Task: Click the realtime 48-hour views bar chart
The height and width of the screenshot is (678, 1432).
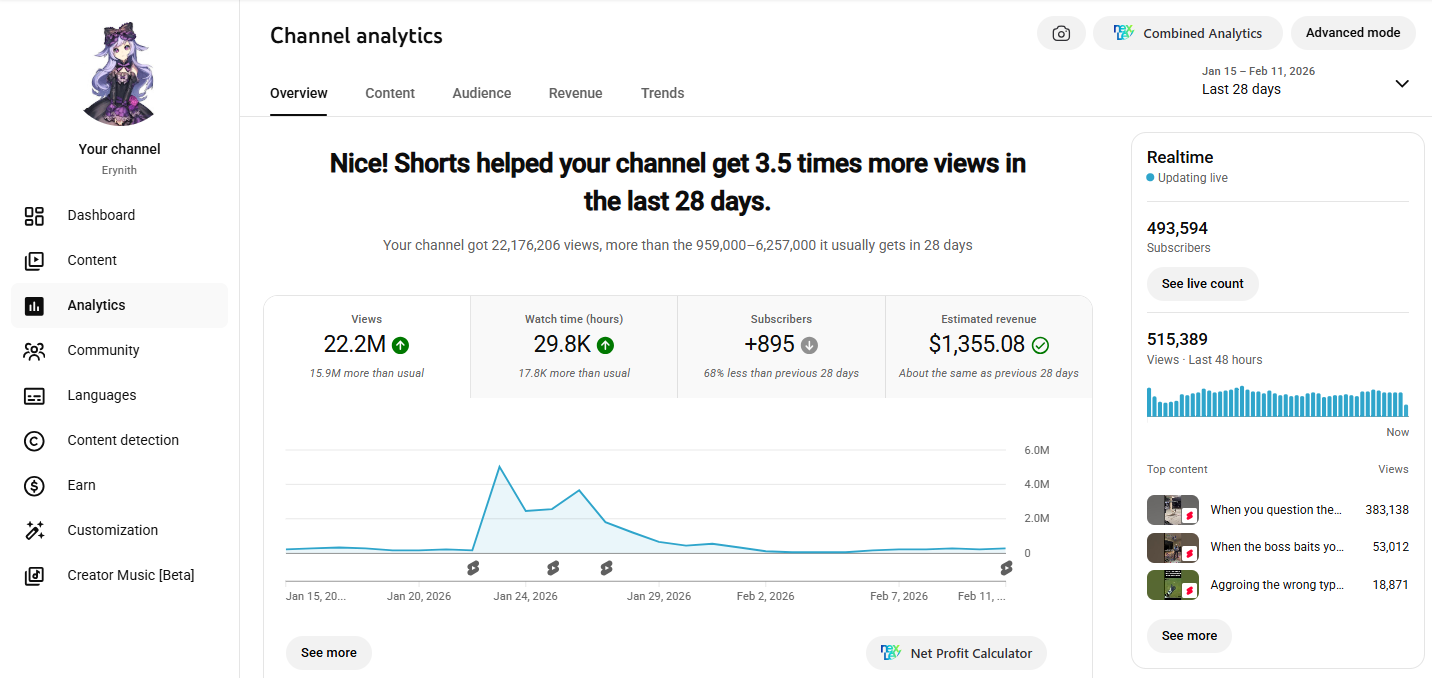Action: (1277, 401)
